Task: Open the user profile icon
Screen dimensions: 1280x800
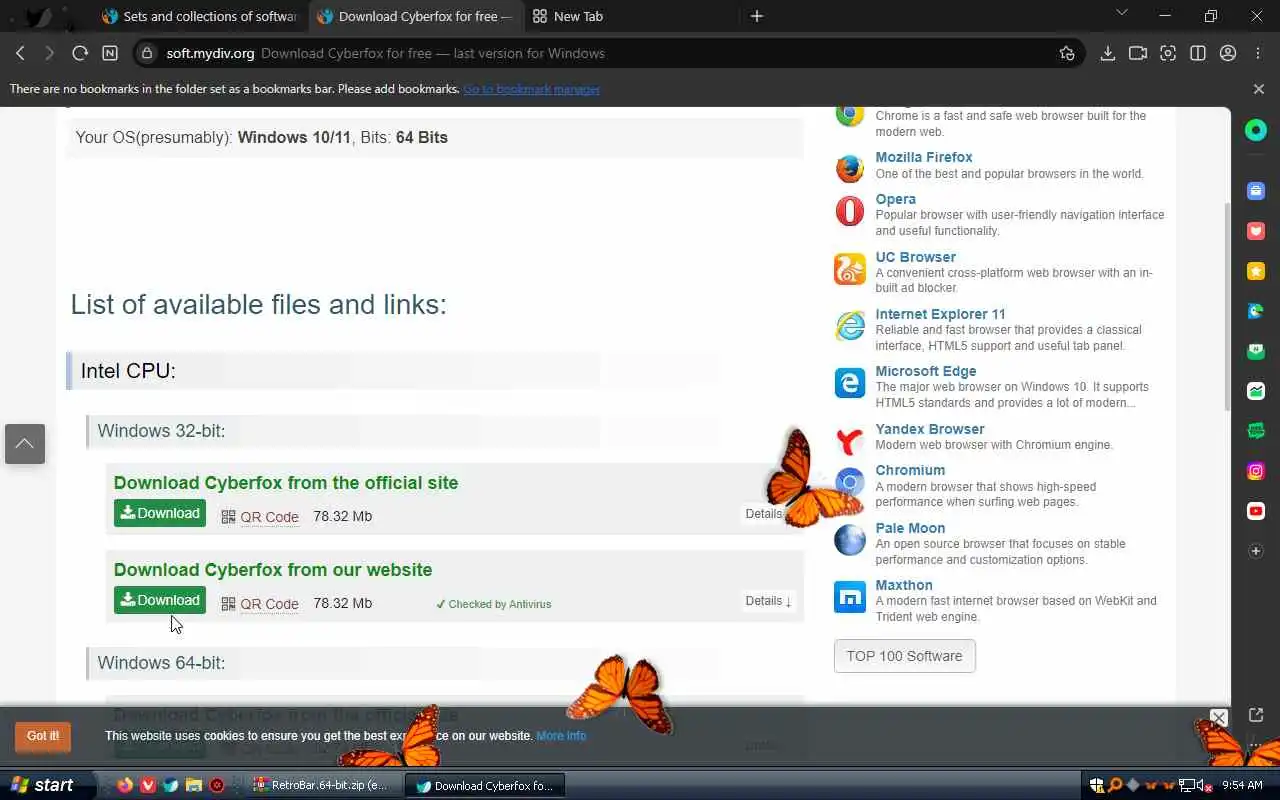Action: point(1228,53)
